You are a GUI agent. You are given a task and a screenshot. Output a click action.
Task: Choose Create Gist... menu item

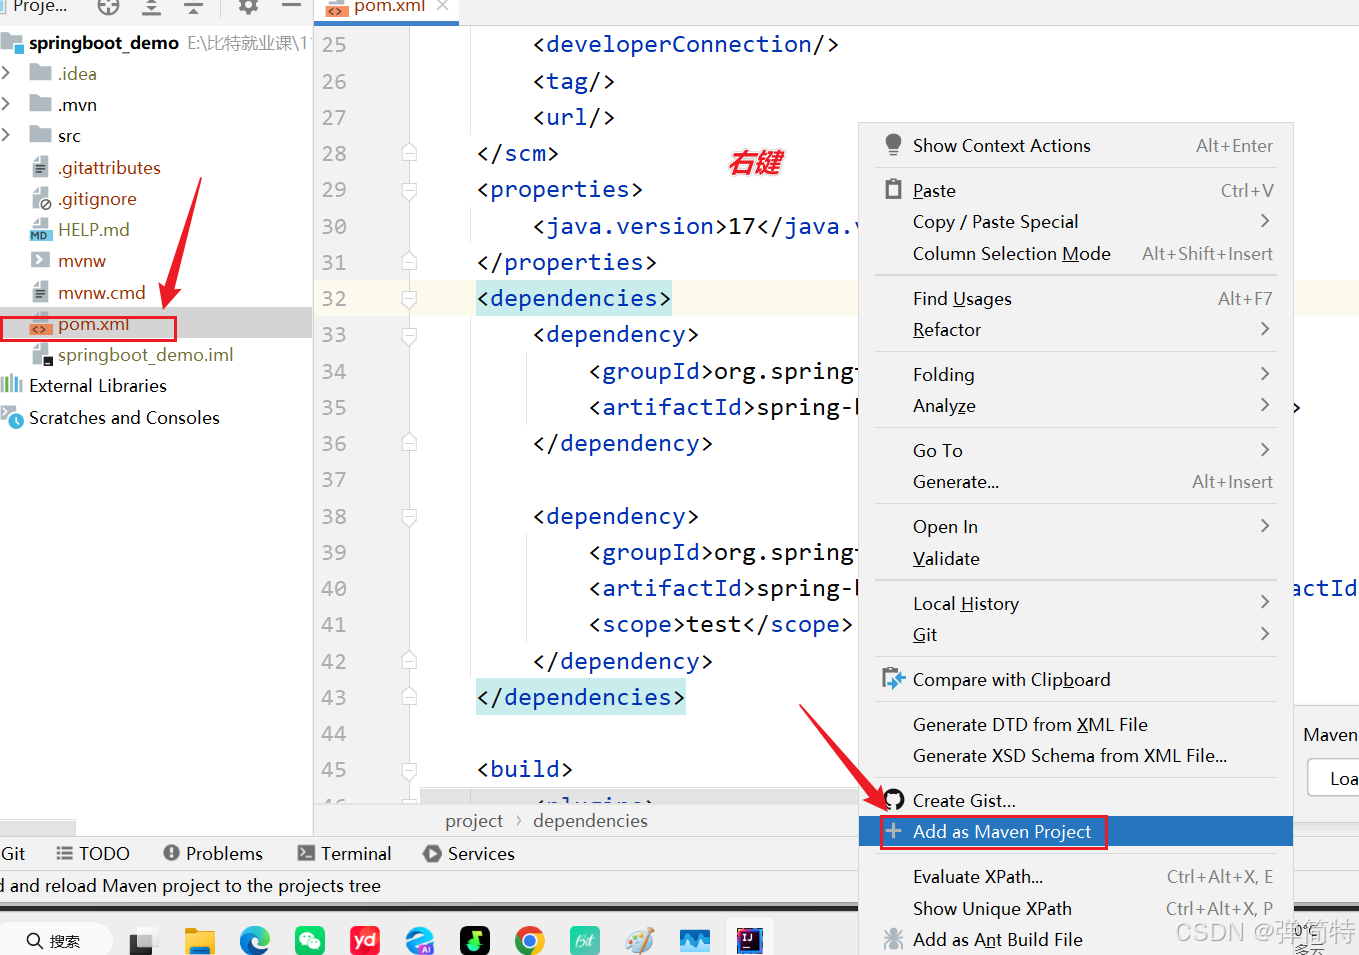tap(1076, 800)
